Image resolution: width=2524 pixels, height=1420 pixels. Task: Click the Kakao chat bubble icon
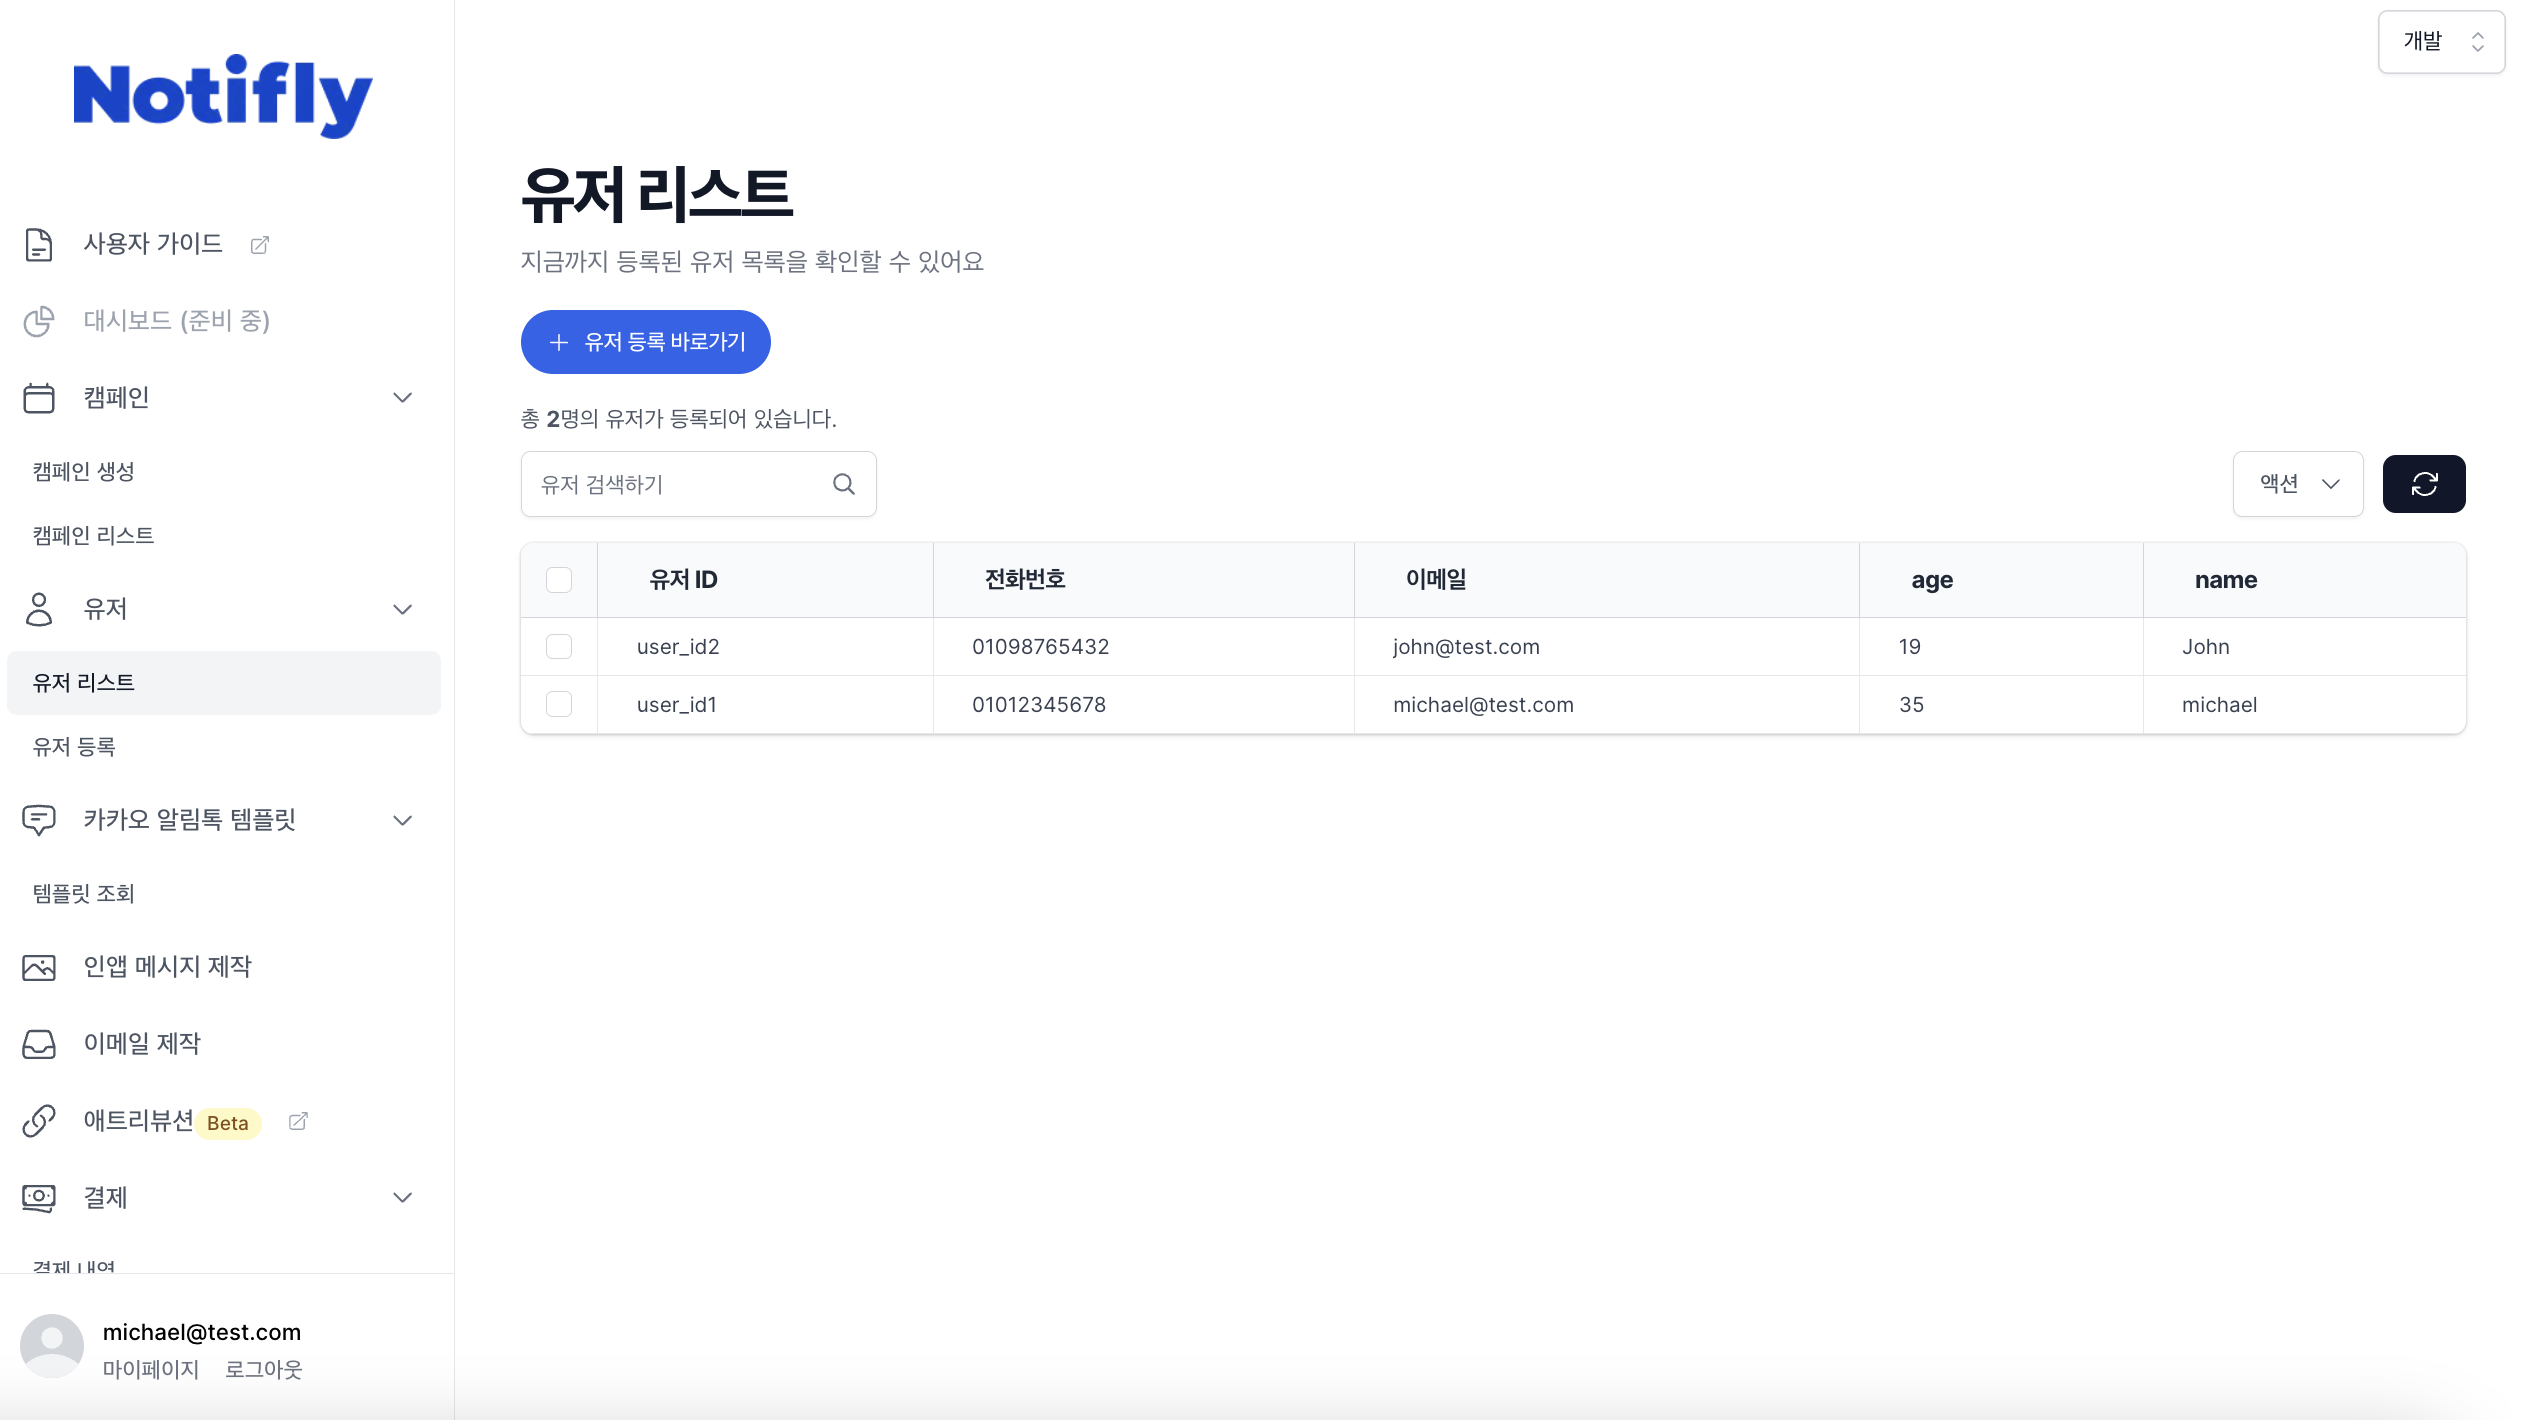(x=39, y=820)
